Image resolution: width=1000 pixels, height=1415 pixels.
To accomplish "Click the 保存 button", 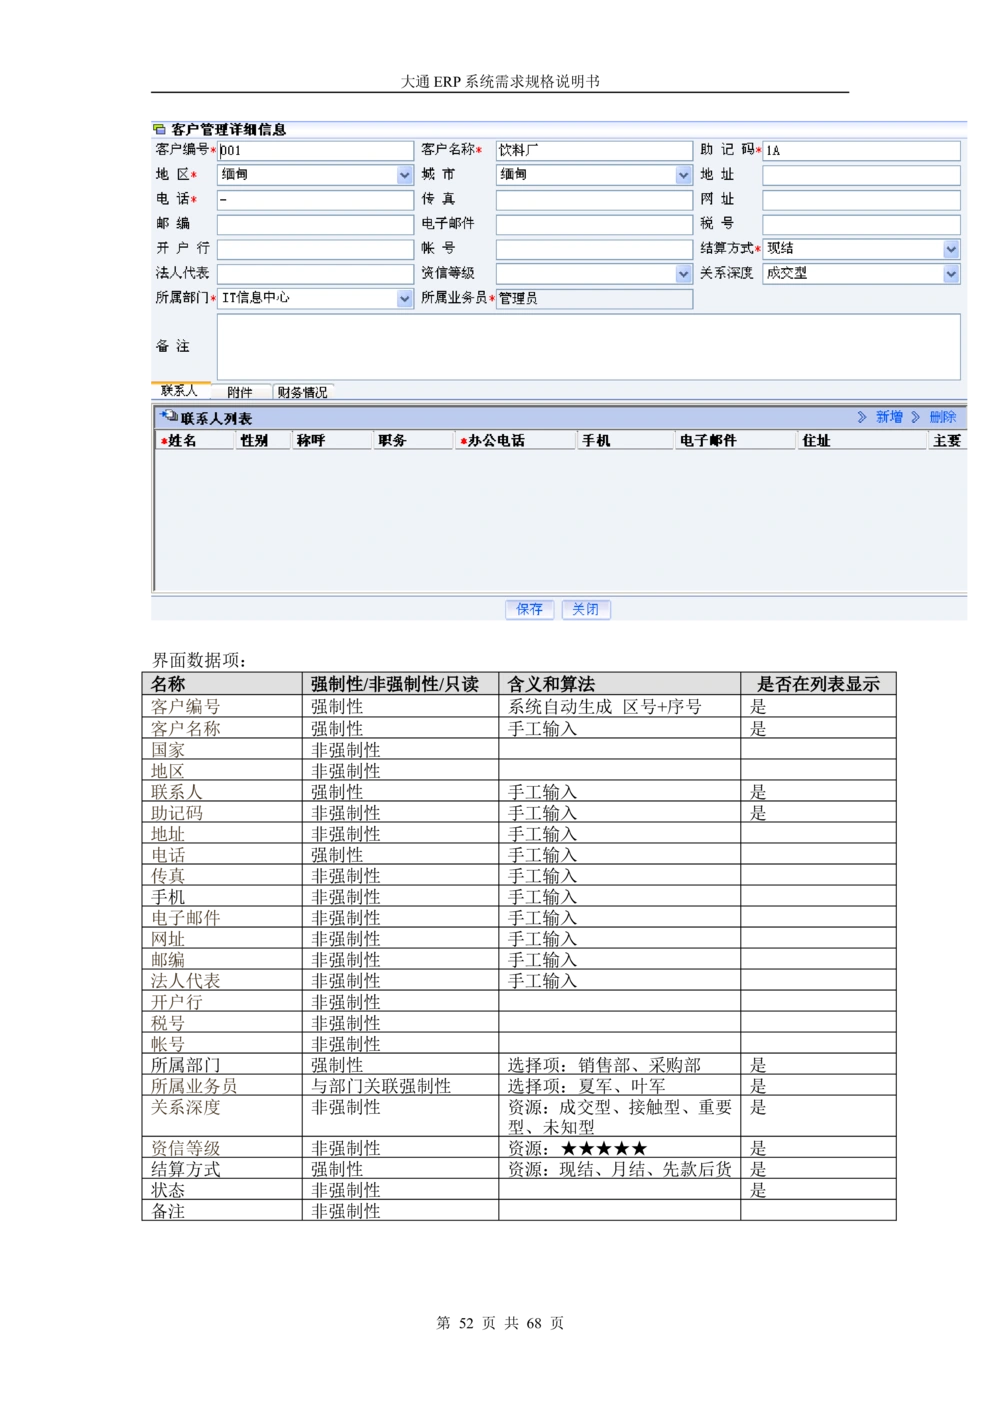I will tap(529, 609).
